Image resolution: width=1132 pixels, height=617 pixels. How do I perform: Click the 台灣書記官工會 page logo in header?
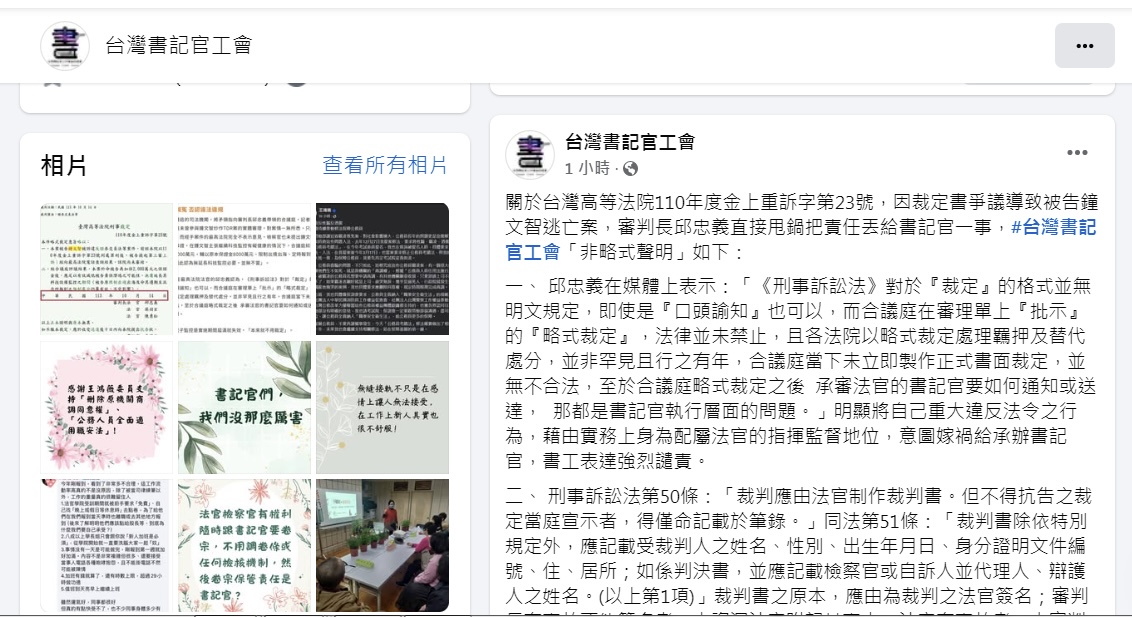[x=65, y=45]
